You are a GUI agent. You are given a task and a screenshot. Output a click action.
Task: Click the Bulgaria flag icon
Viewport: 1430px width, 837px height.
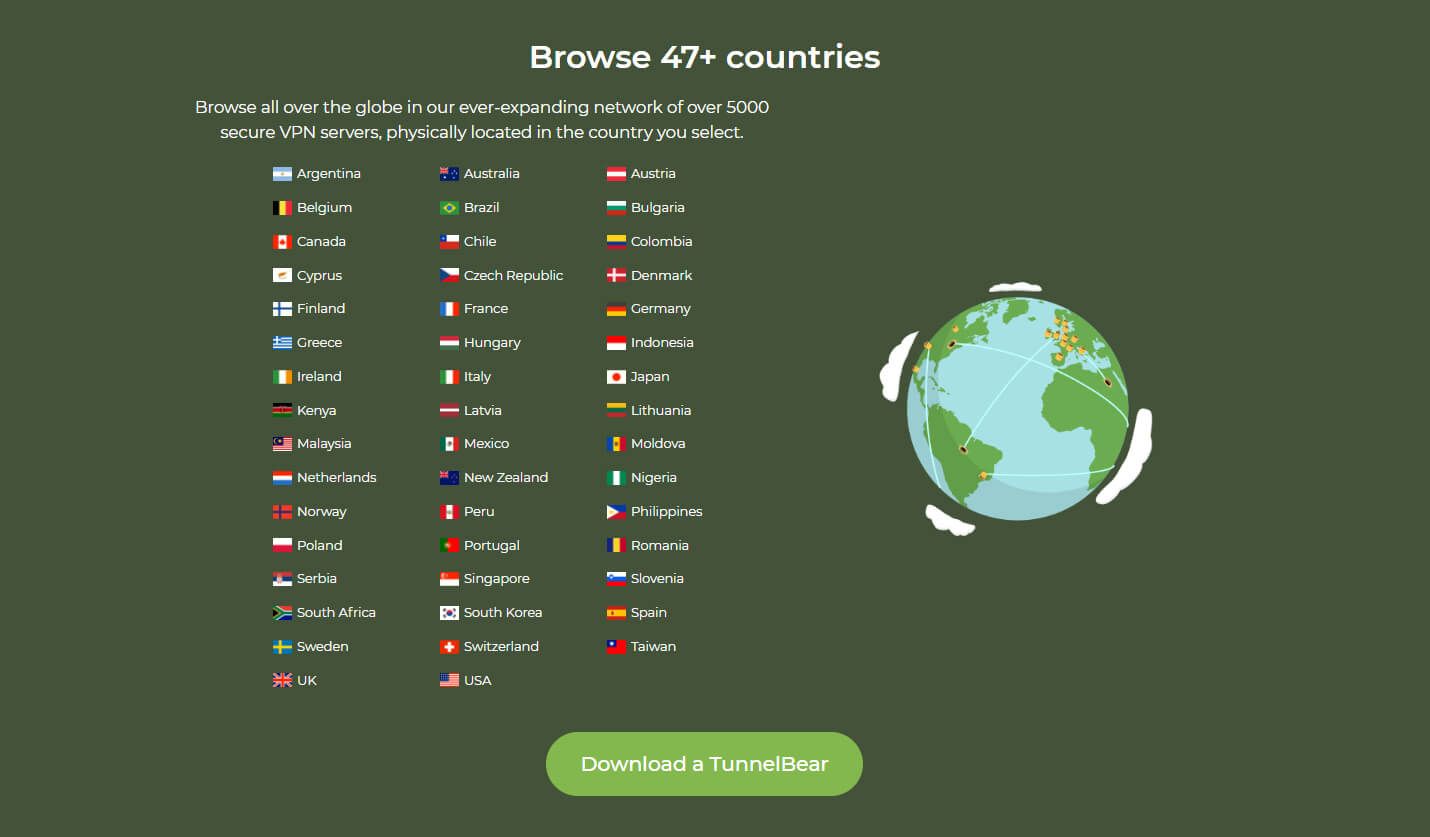point(616,208)
